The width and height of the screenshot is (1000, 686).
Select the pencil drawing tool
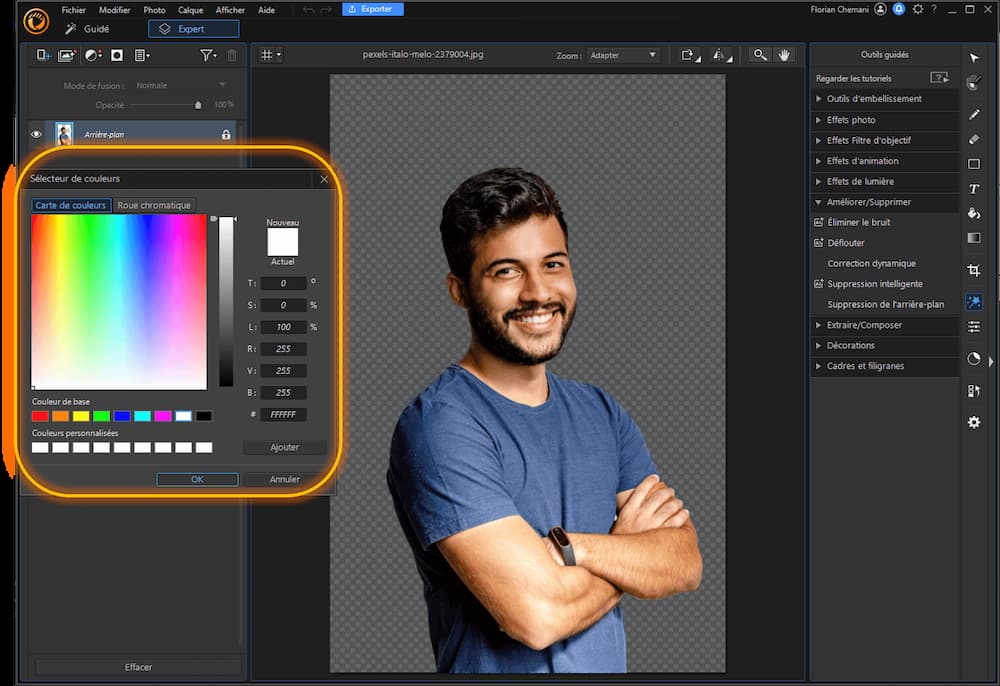(974, 114)
